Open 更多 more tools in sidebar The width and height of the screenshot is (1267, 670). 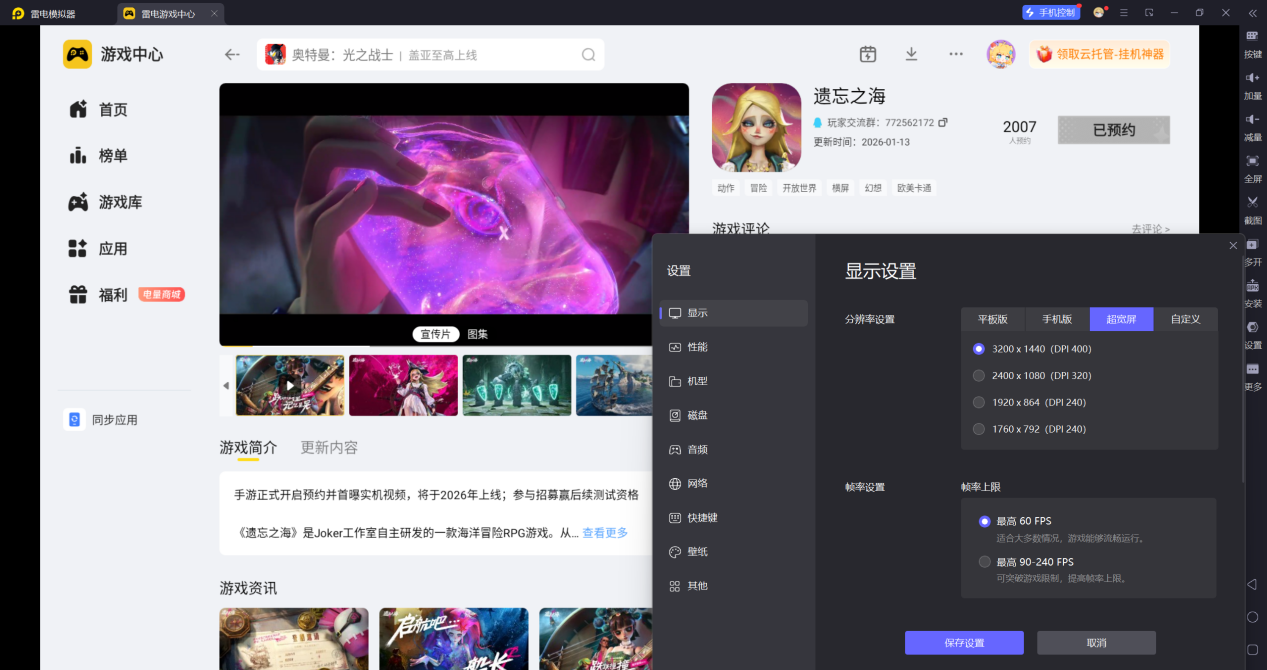[1252, 377]
